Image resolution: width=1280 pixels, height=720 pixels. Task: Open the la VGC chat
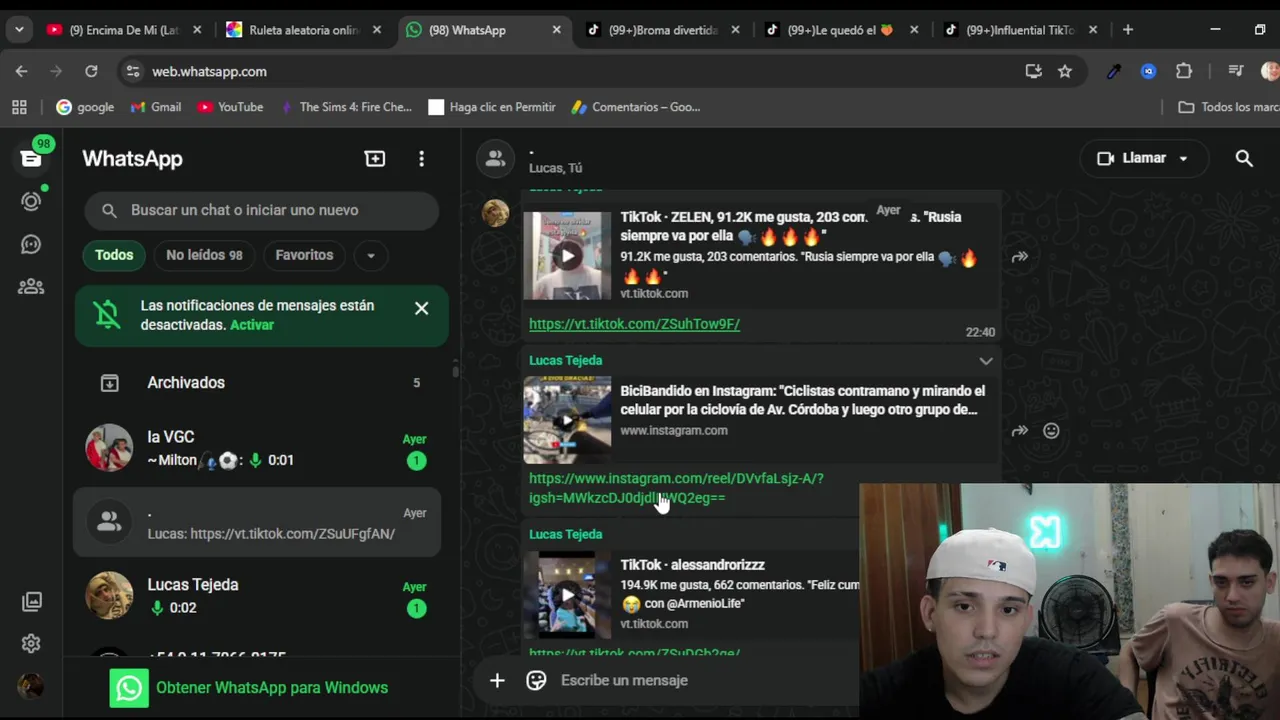coord(257,448)
